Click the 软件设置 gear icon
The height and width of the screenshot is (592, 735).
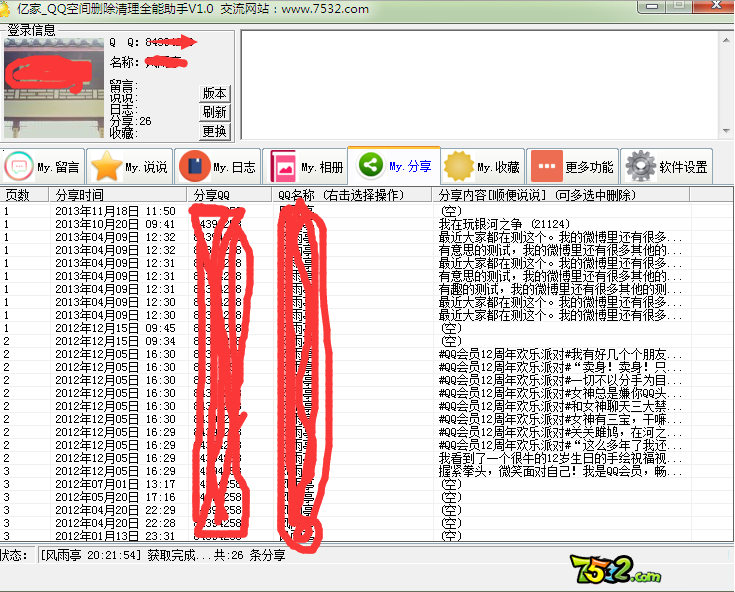[x=641, y=166]
